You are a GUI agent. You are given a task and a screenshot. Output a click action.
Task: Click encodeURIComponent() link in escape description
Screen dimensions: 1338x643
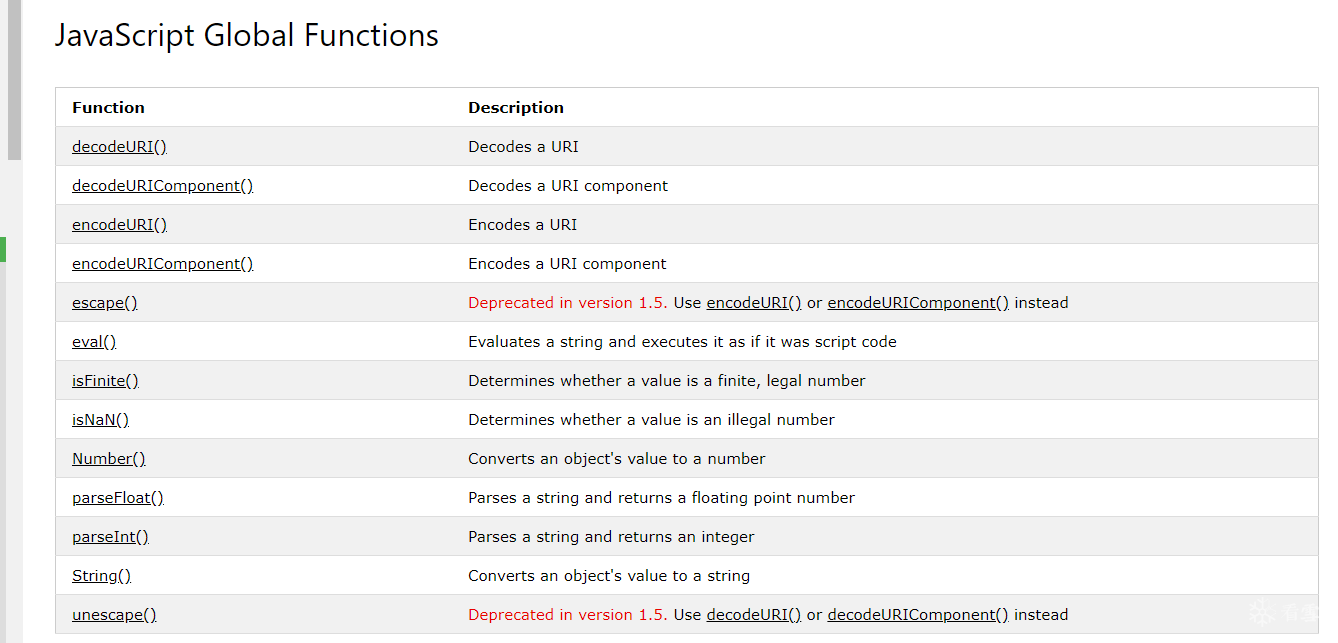point(918,303)
